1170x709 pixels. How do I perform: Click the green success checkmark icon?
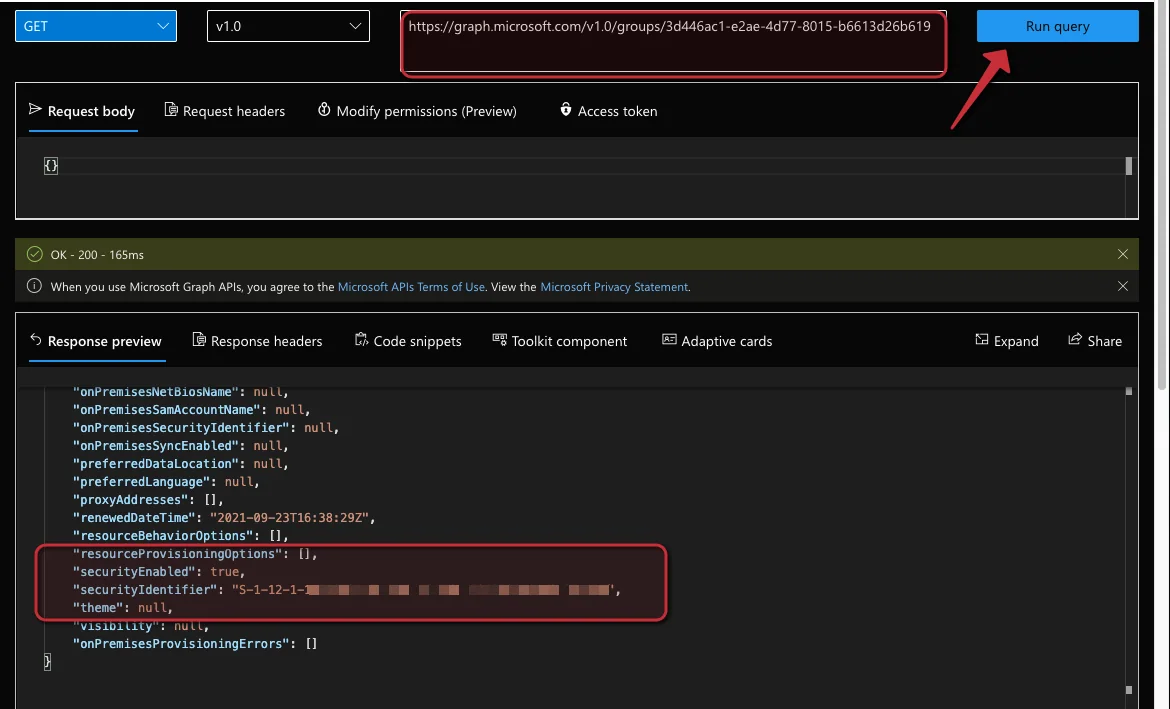point(34,254)
